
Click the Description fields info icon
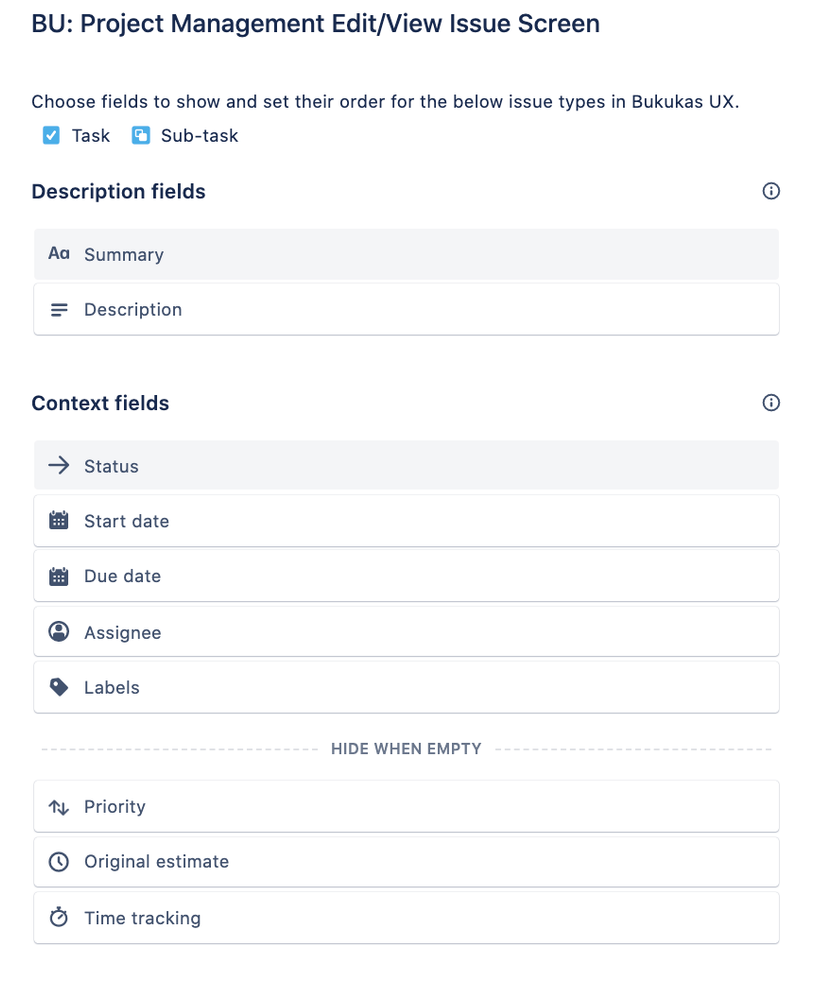click(771, 191)
